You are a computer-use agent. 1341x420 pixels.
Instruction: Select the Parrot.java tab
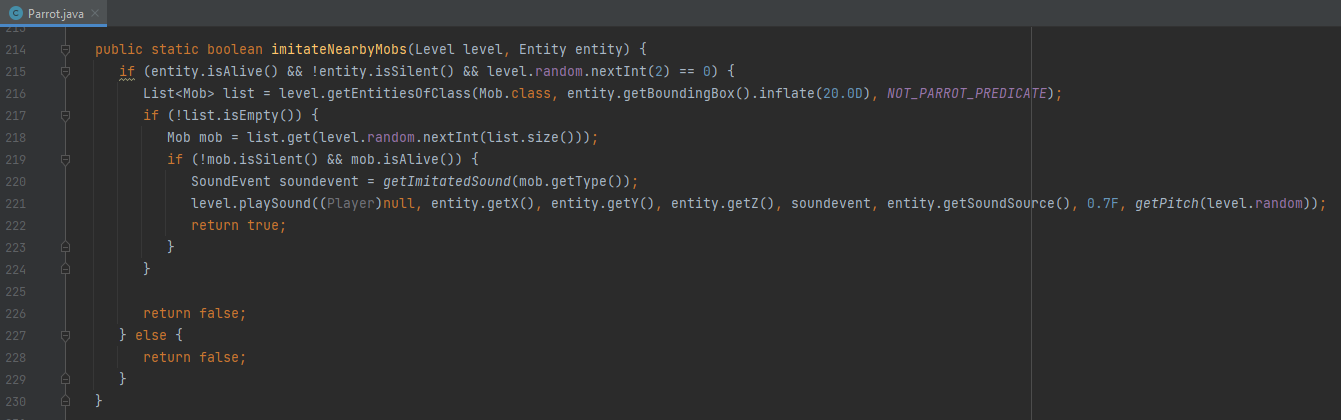coord(55,12)
